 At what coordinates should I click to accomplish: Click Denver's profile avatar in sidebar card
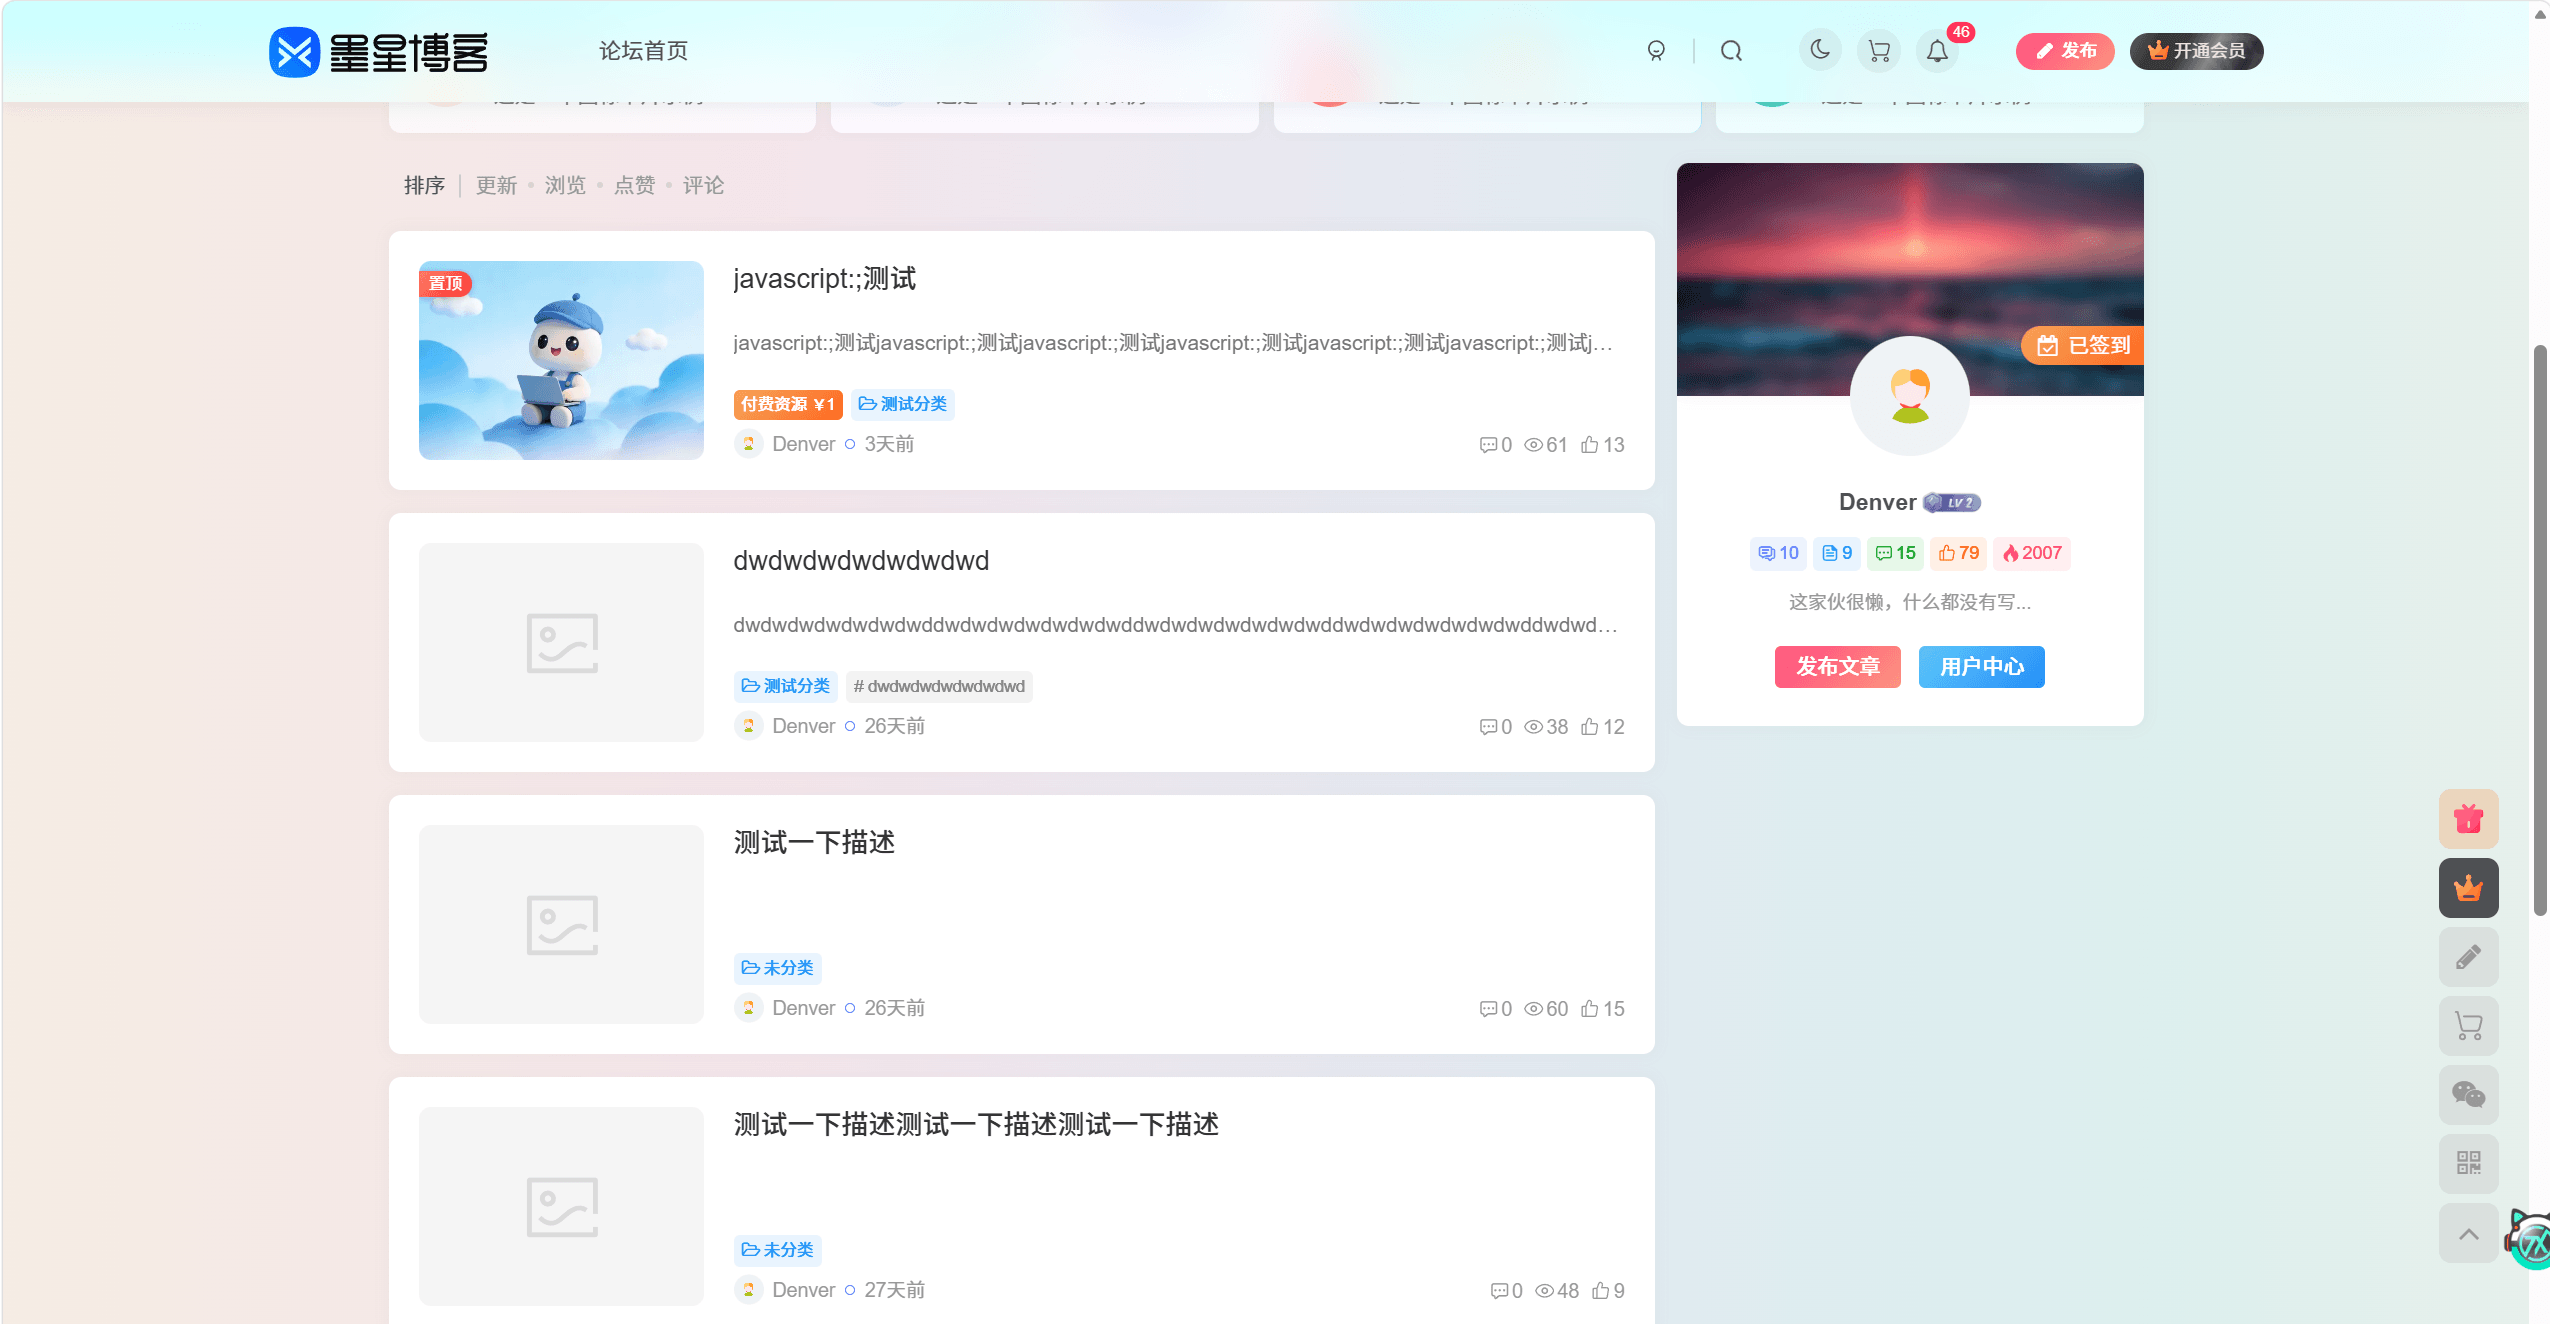coord(1910,396)
